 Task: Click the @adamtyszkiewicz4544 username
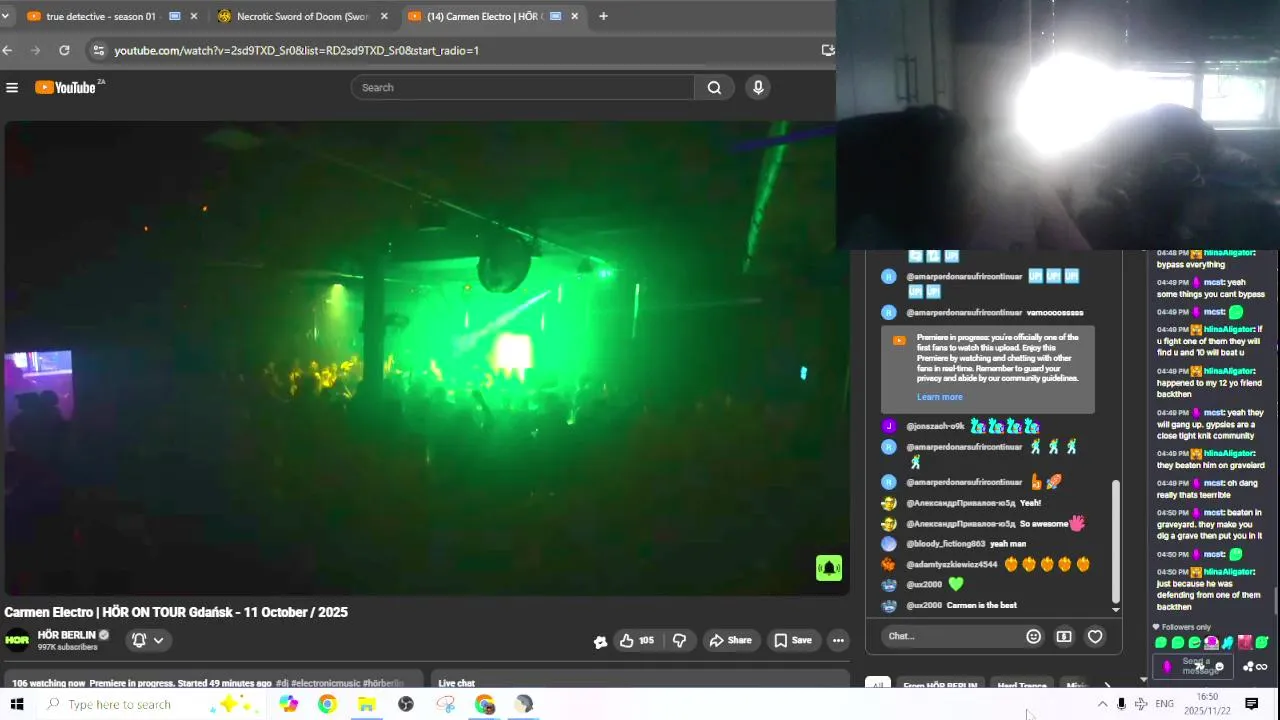pos(951,564)
